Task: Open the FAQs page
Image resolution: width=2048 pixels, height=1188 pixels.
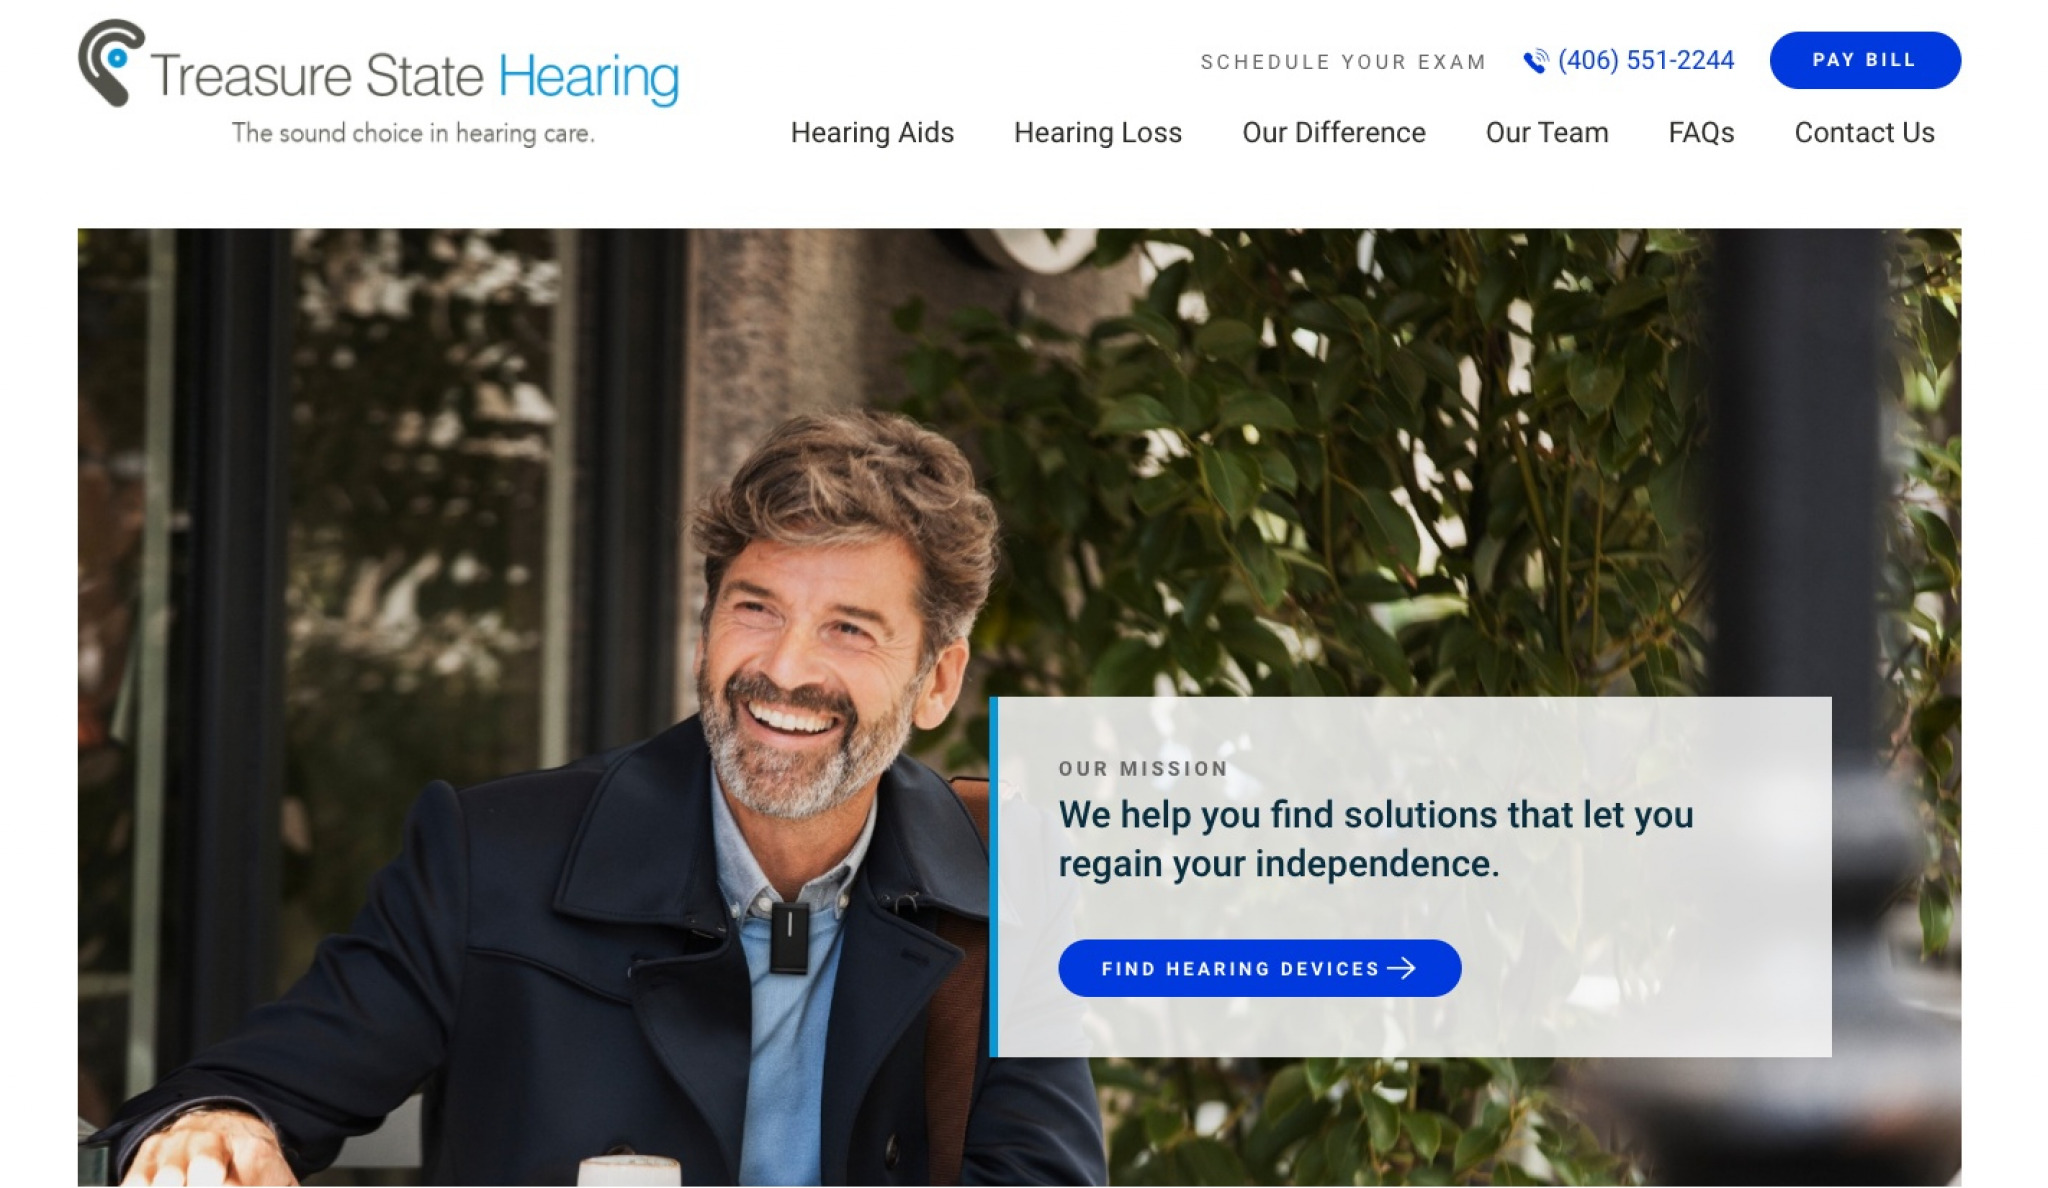Action: 1701,132
